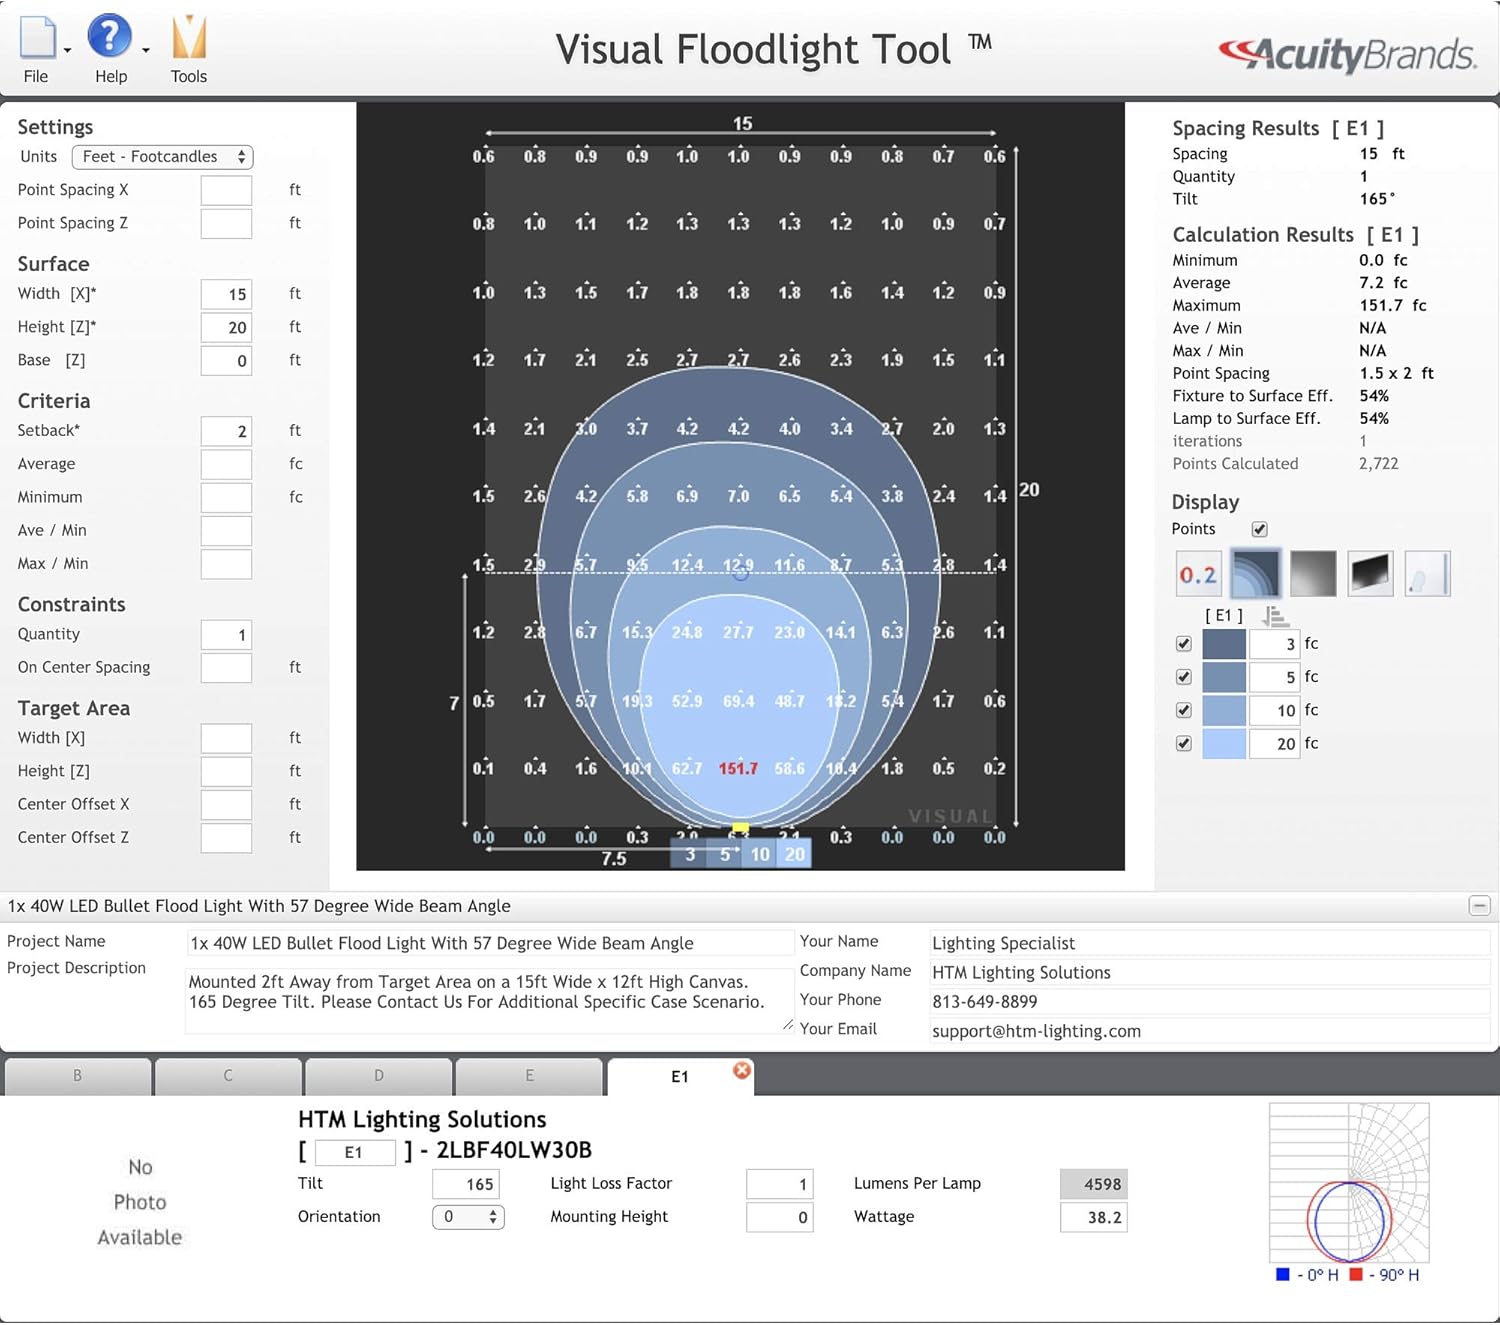Screen dimensions: 1500x1325
Task: Click the Criteria Average field
Action: [x=226, y=464]
